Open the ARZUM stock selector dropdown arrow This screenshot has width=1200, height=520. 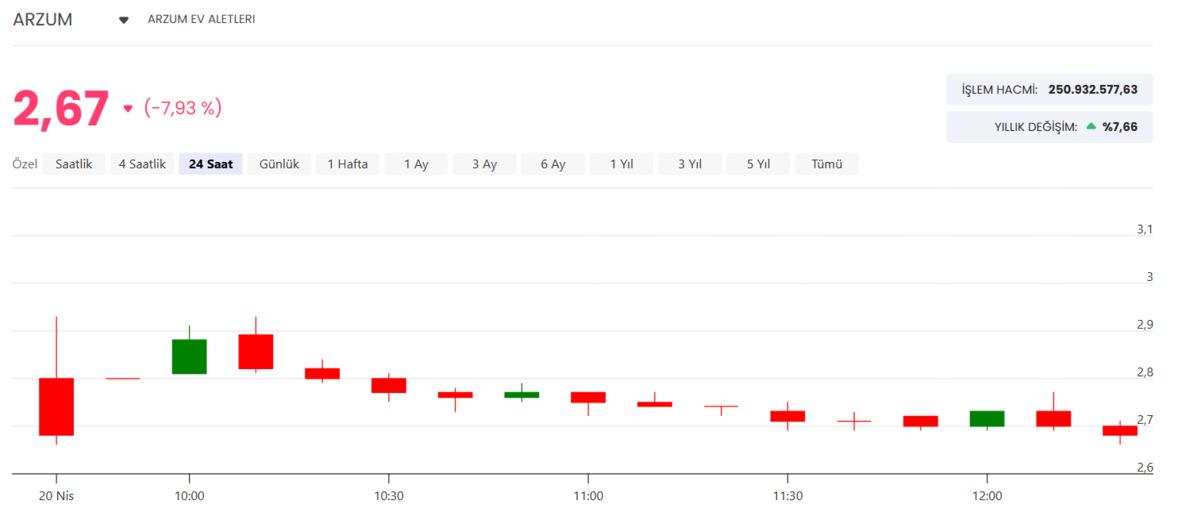(x=124, y=20)
